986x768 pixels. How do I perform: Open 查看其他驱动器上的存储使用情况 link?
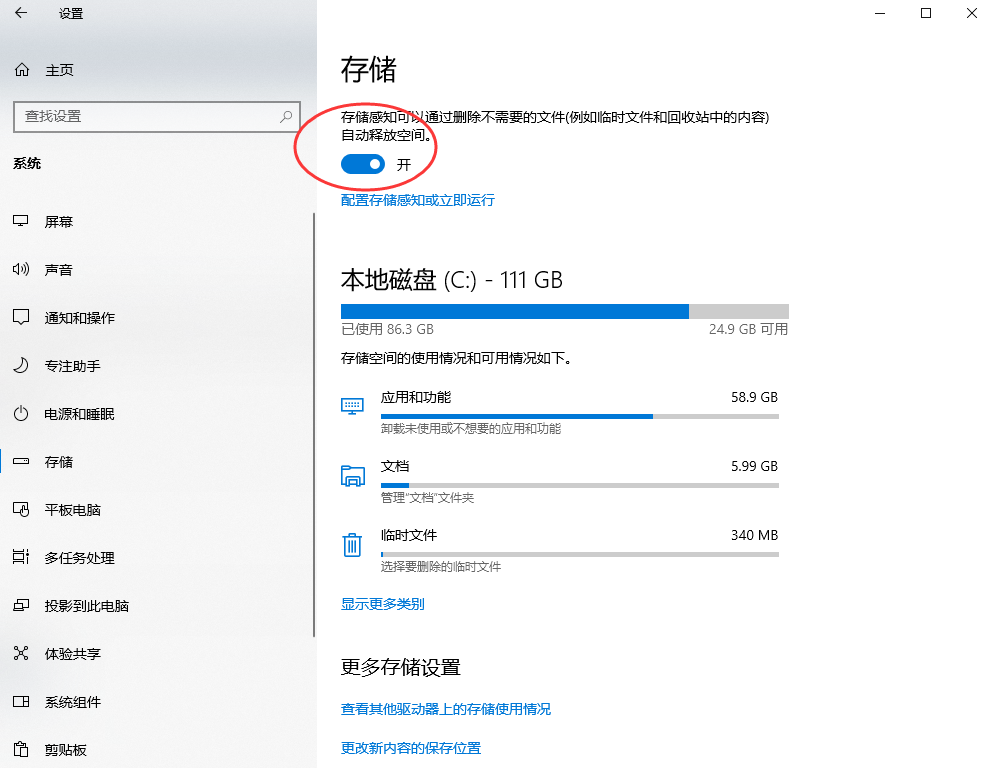coord(446,709)
